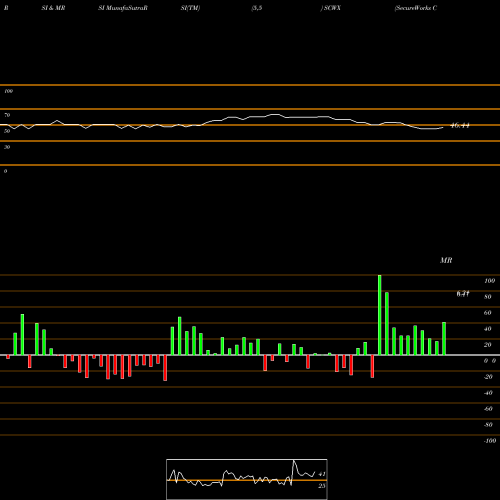Click the '-80' label on the MR axis
Screen dimensions: 500x500
pos(488,425)
